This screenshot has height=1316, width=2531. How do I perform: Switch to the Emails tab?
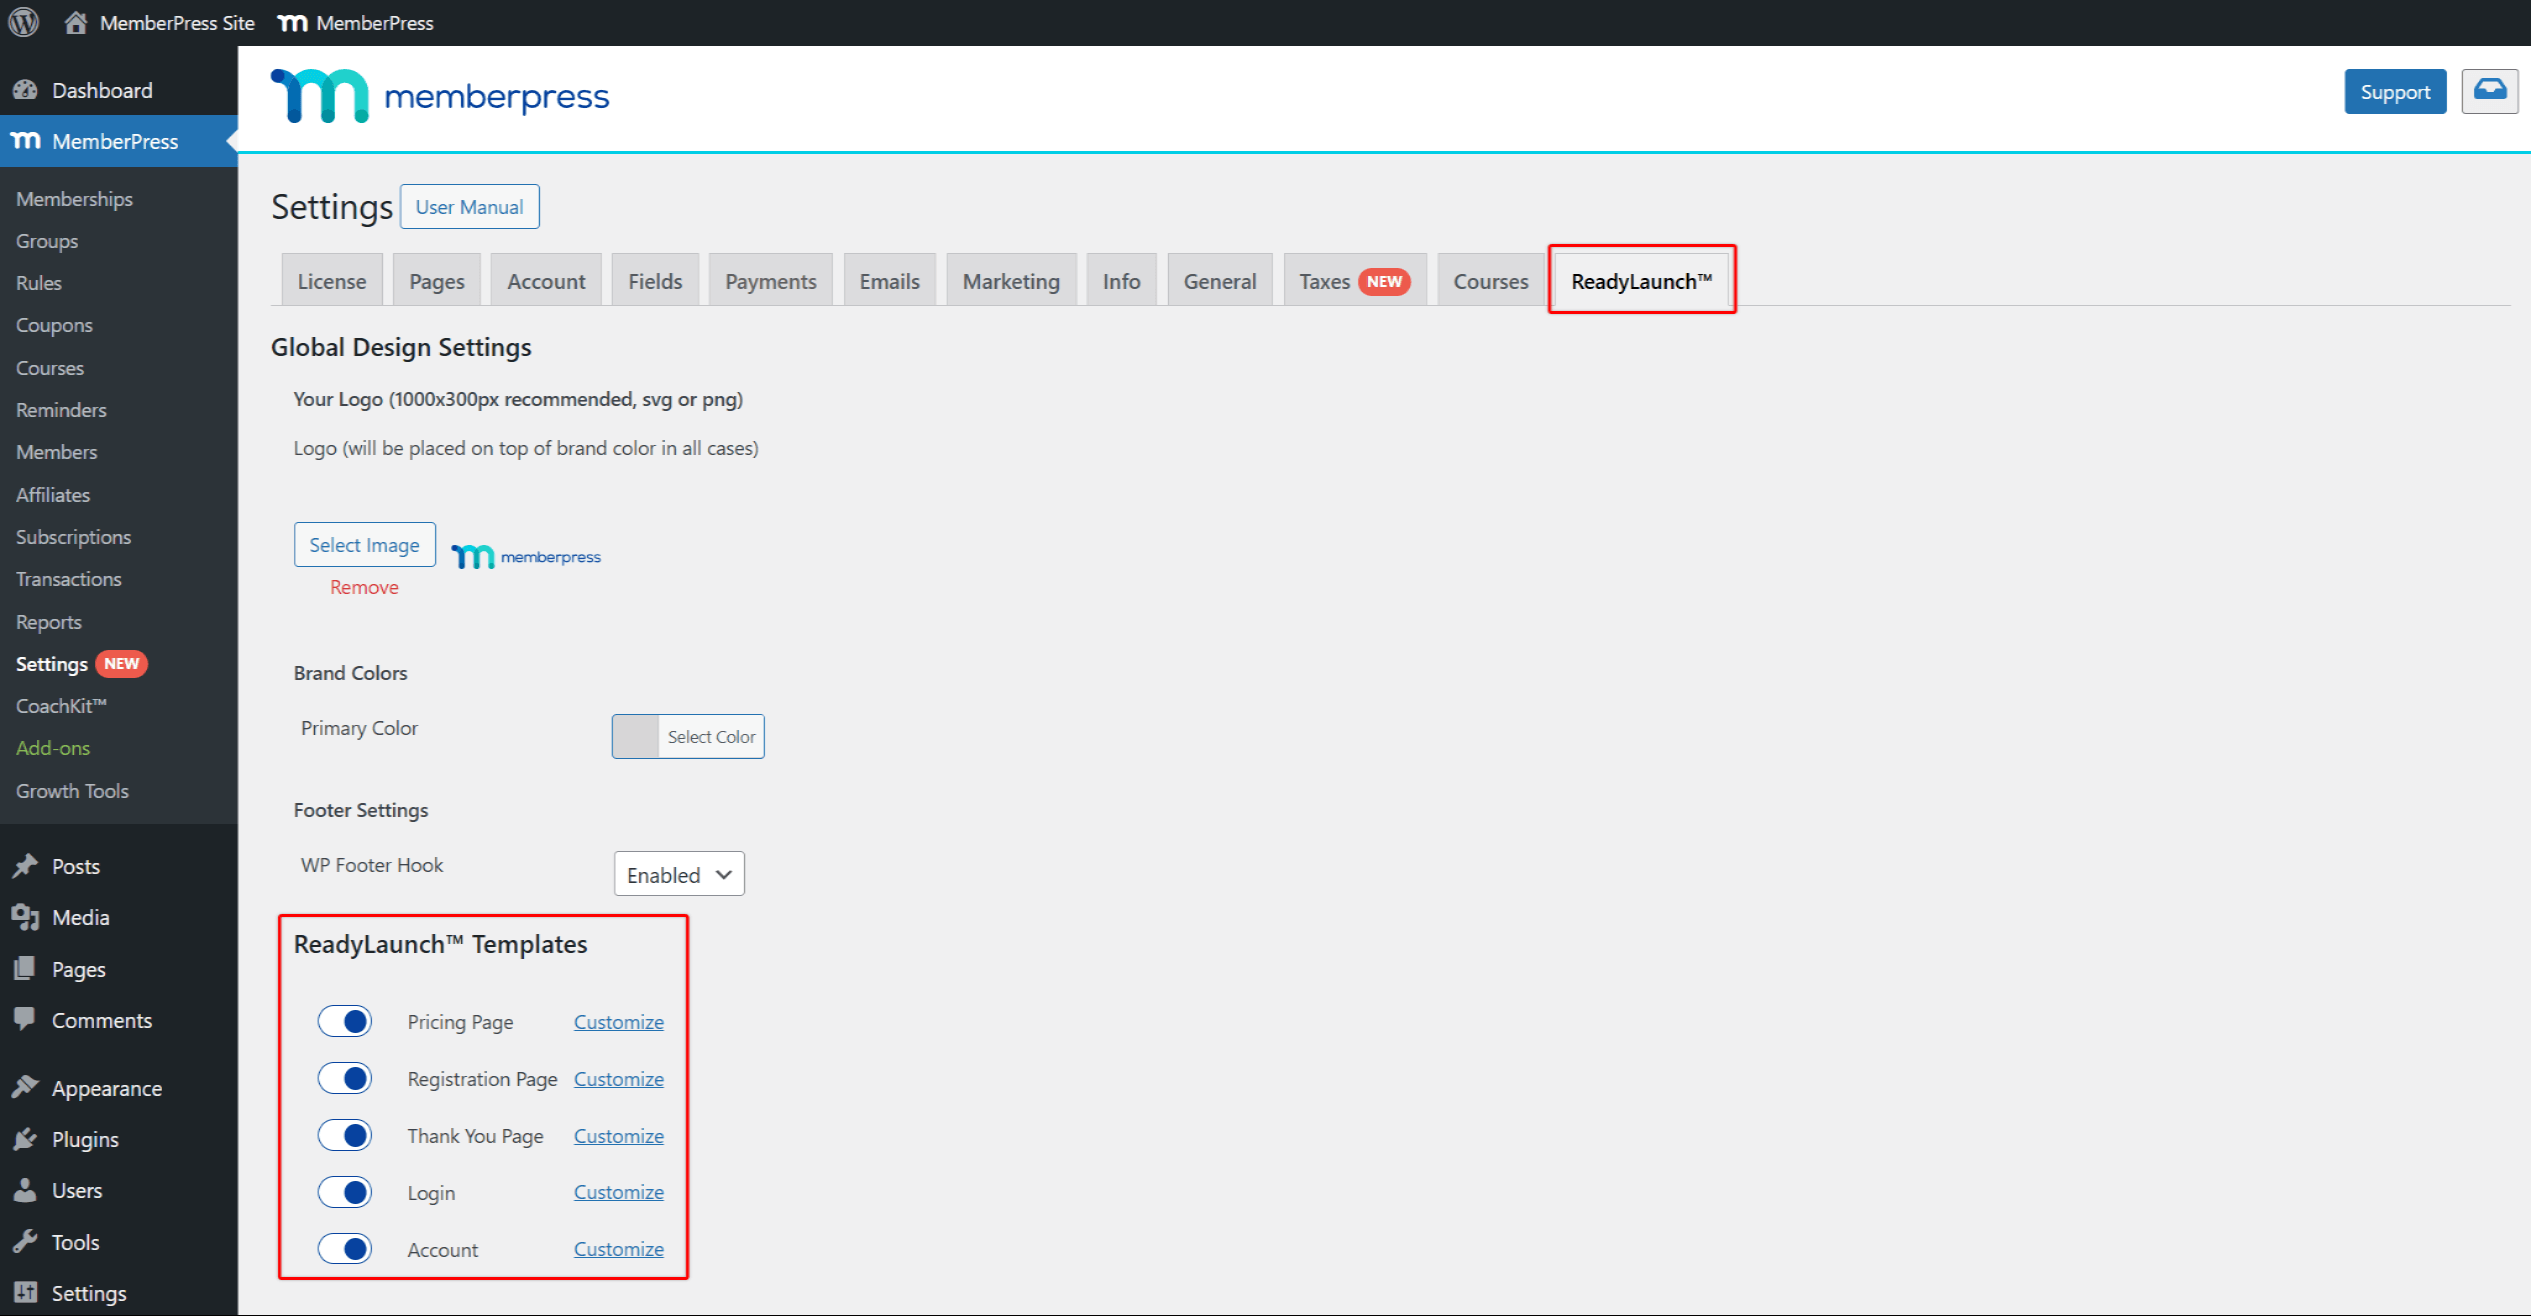tap(889, 281)
